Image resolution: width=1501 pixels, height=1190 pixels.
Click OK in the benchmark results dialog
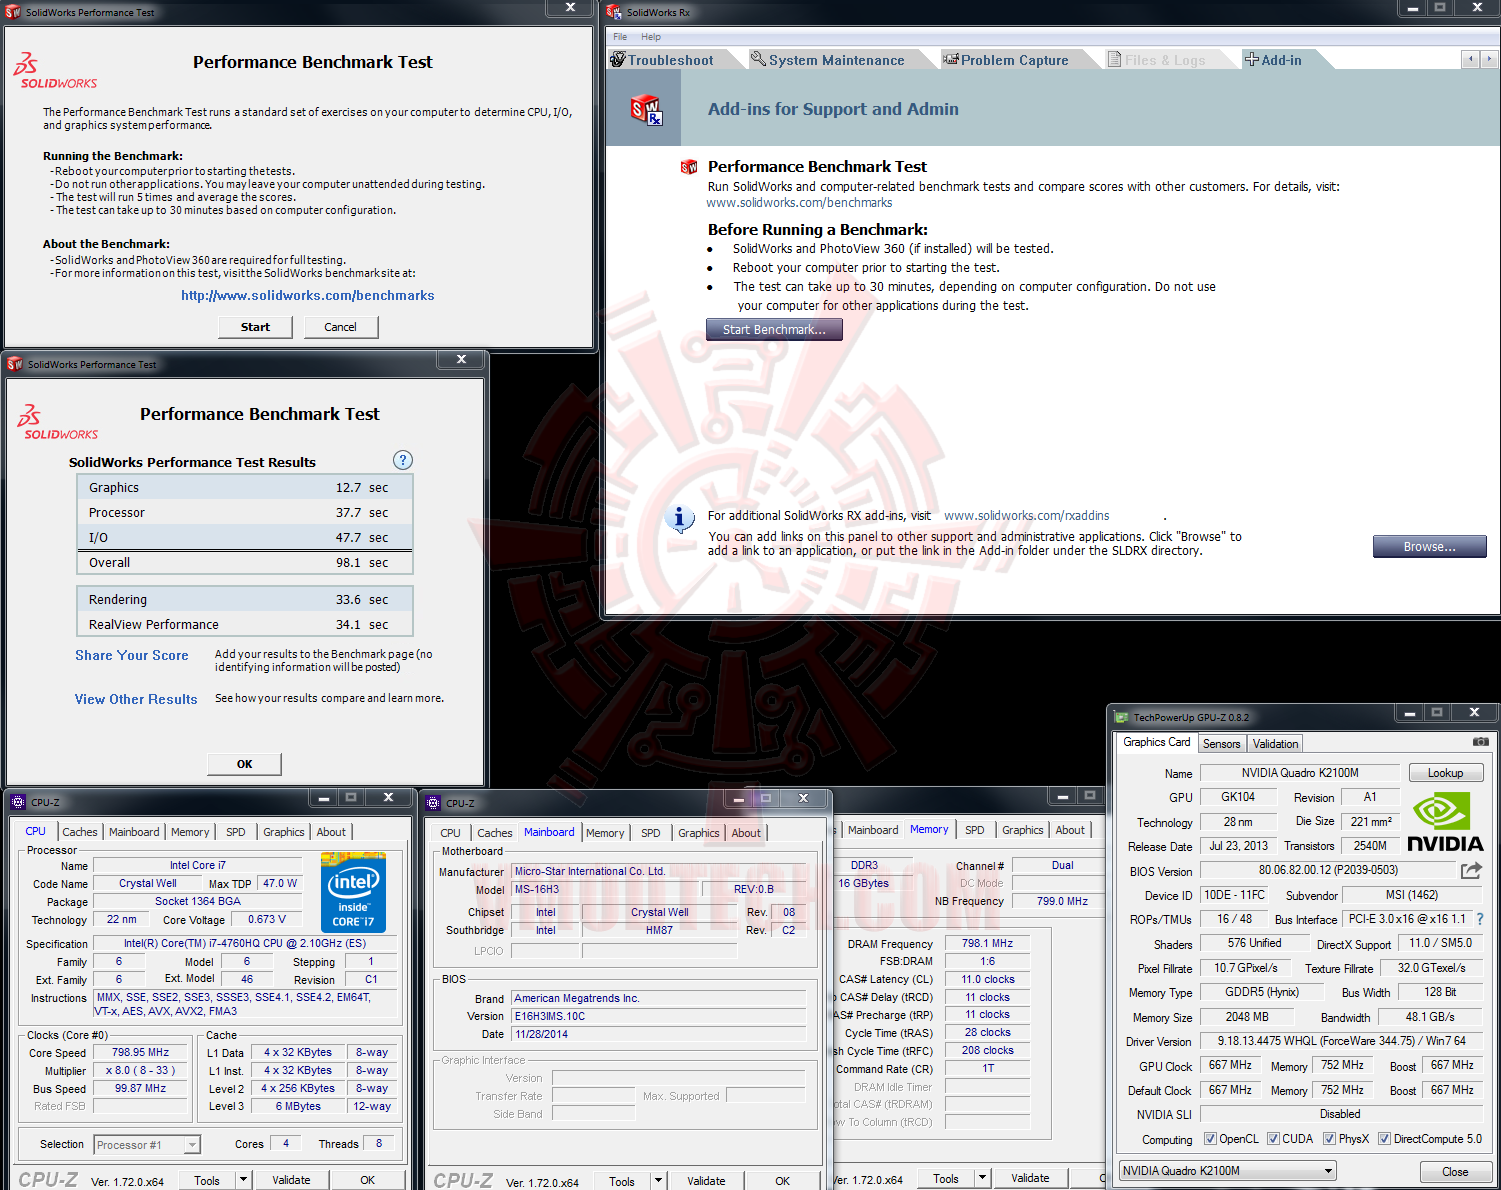tap(244, 764)
